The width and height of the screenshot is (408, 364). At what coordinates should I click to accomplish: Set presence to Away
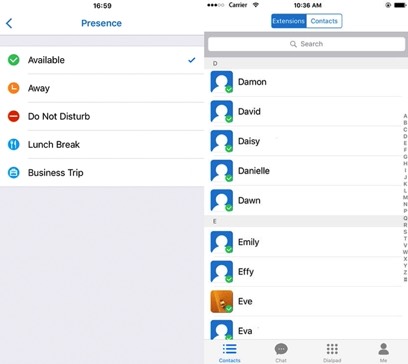(102, 88)
